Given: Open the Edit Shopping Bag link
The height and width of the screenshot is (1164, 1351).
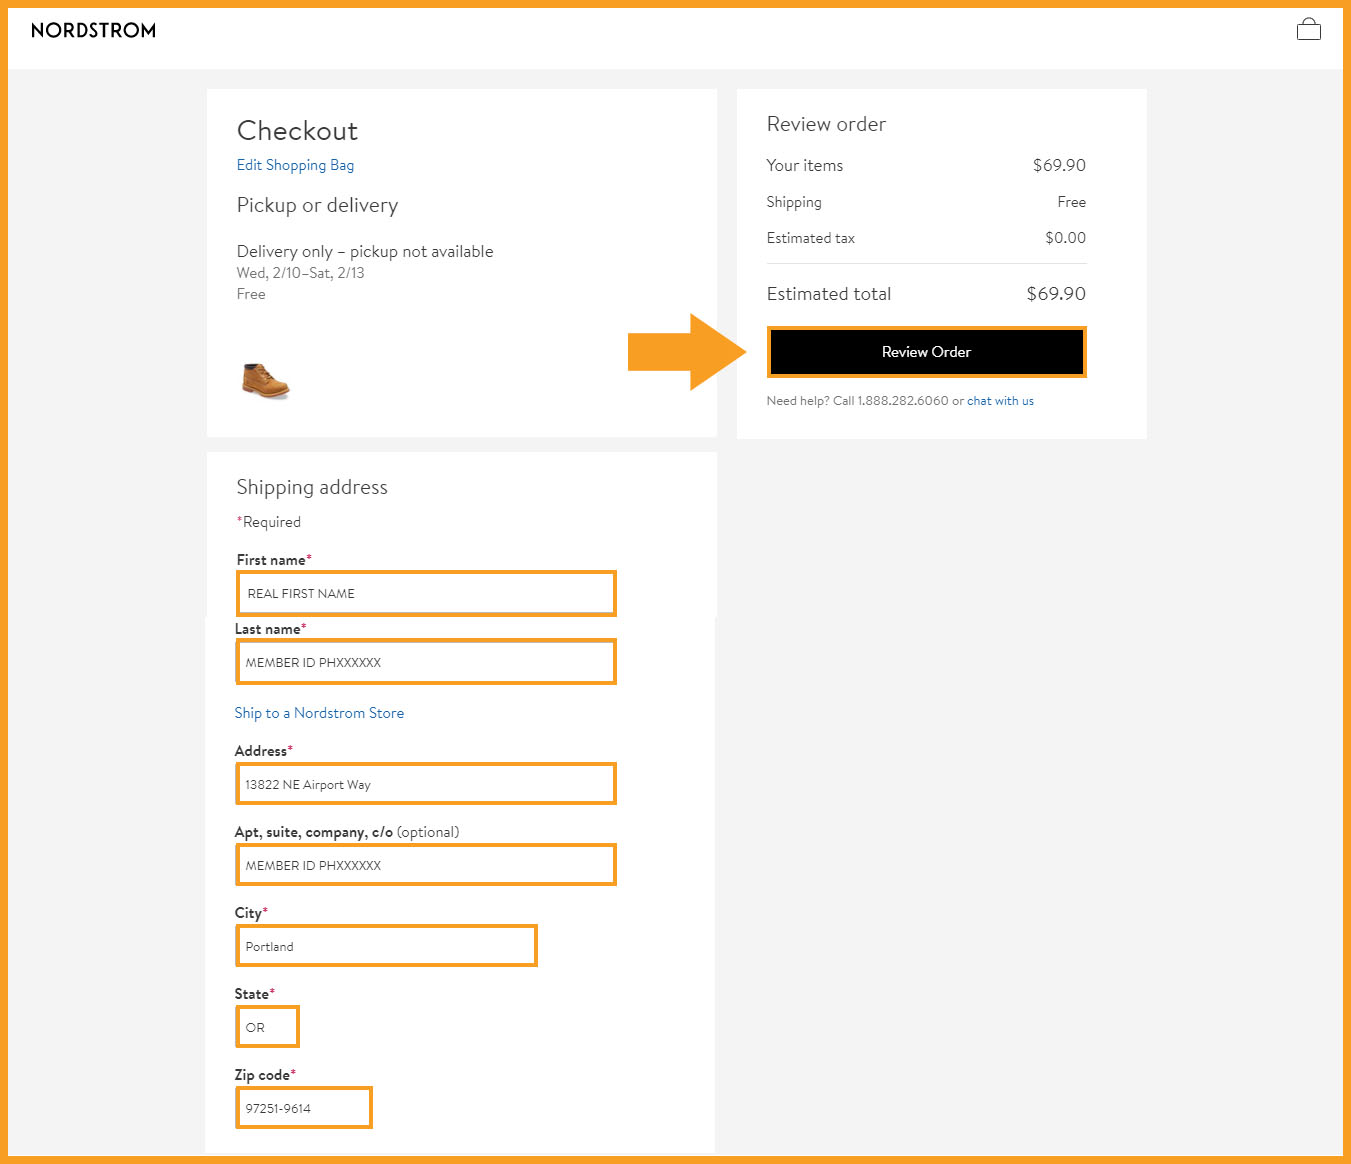Looking at the screenshot, I should point(295,165).
